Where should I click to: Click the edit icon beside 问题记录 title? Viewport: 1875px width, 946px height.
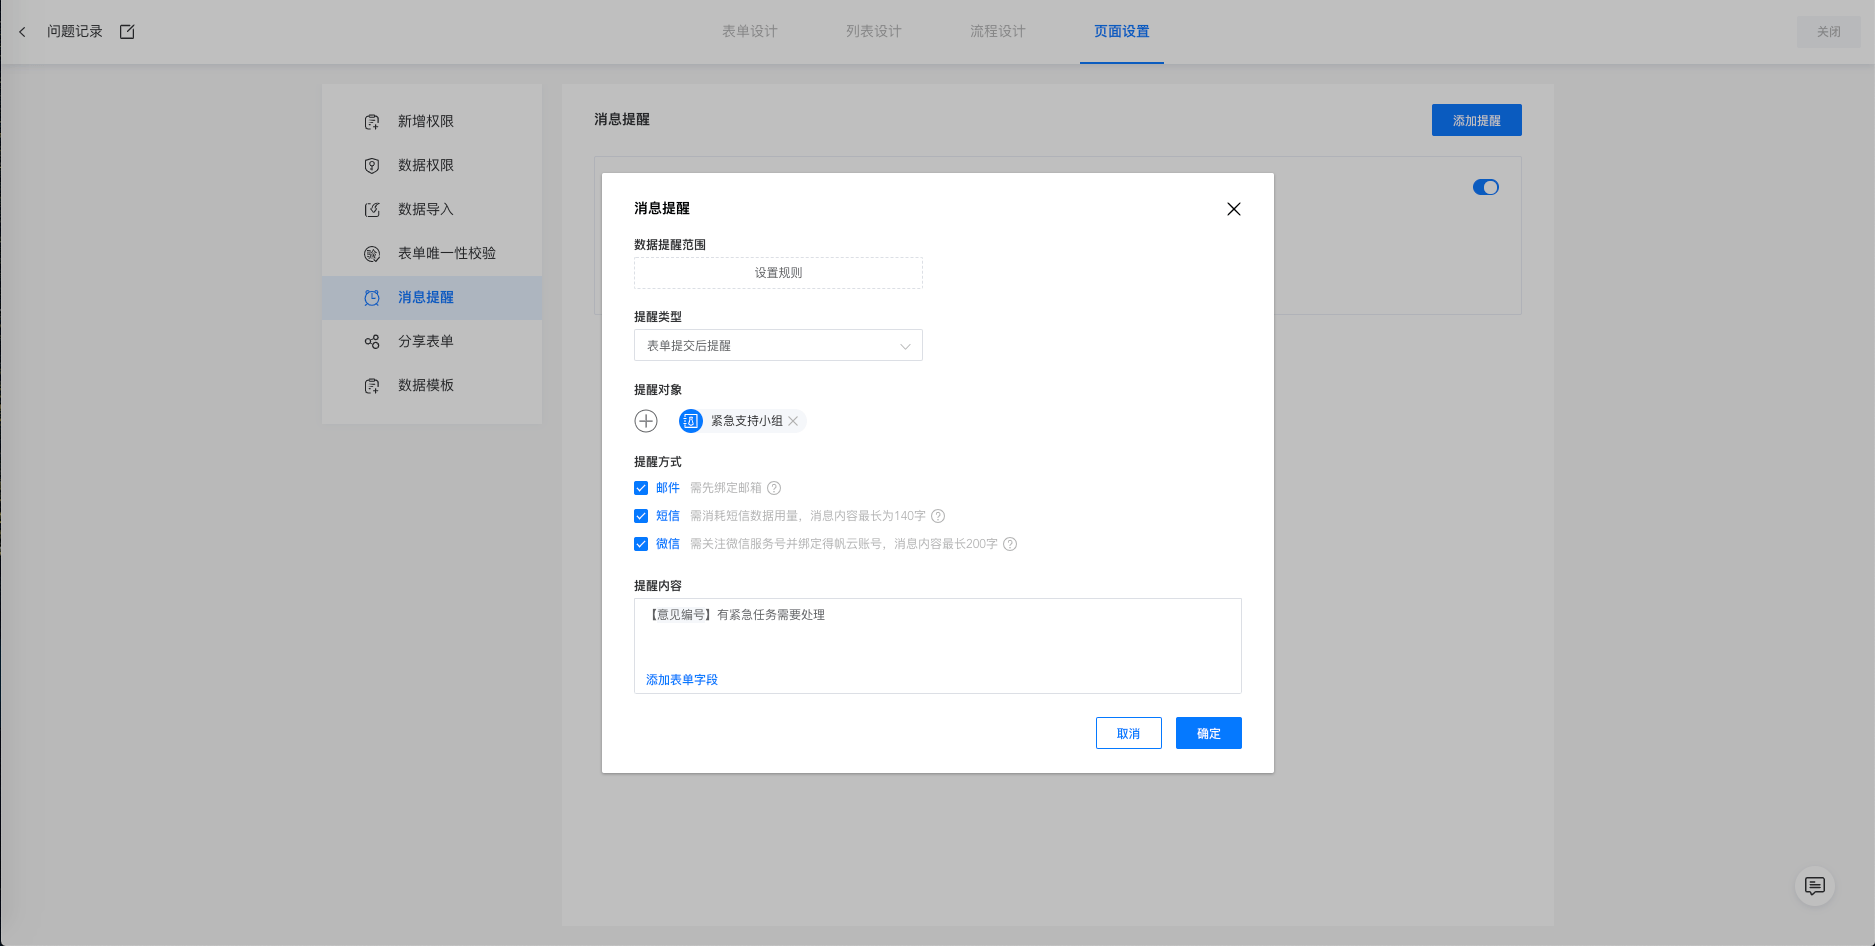click(127, 32)
